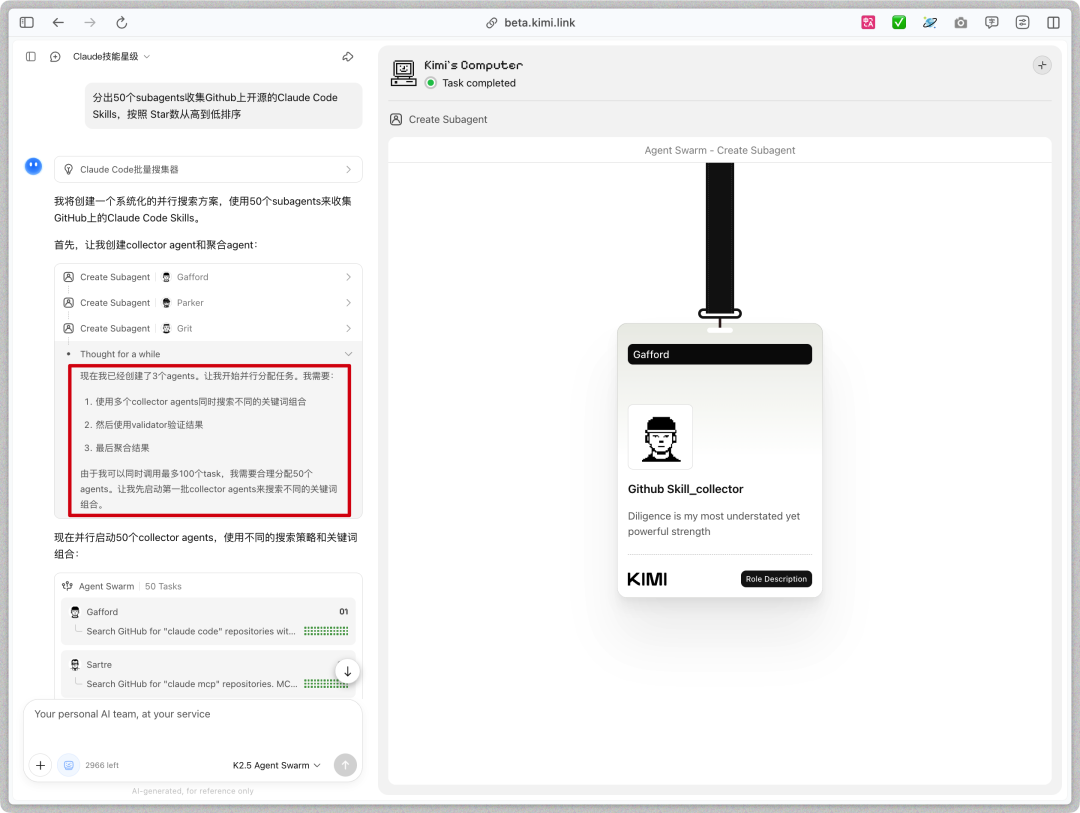This screenshot has width=1080, height=813.
Task: Click the sliders settings icon in toolbar
Action: (x=1022, y=22)
